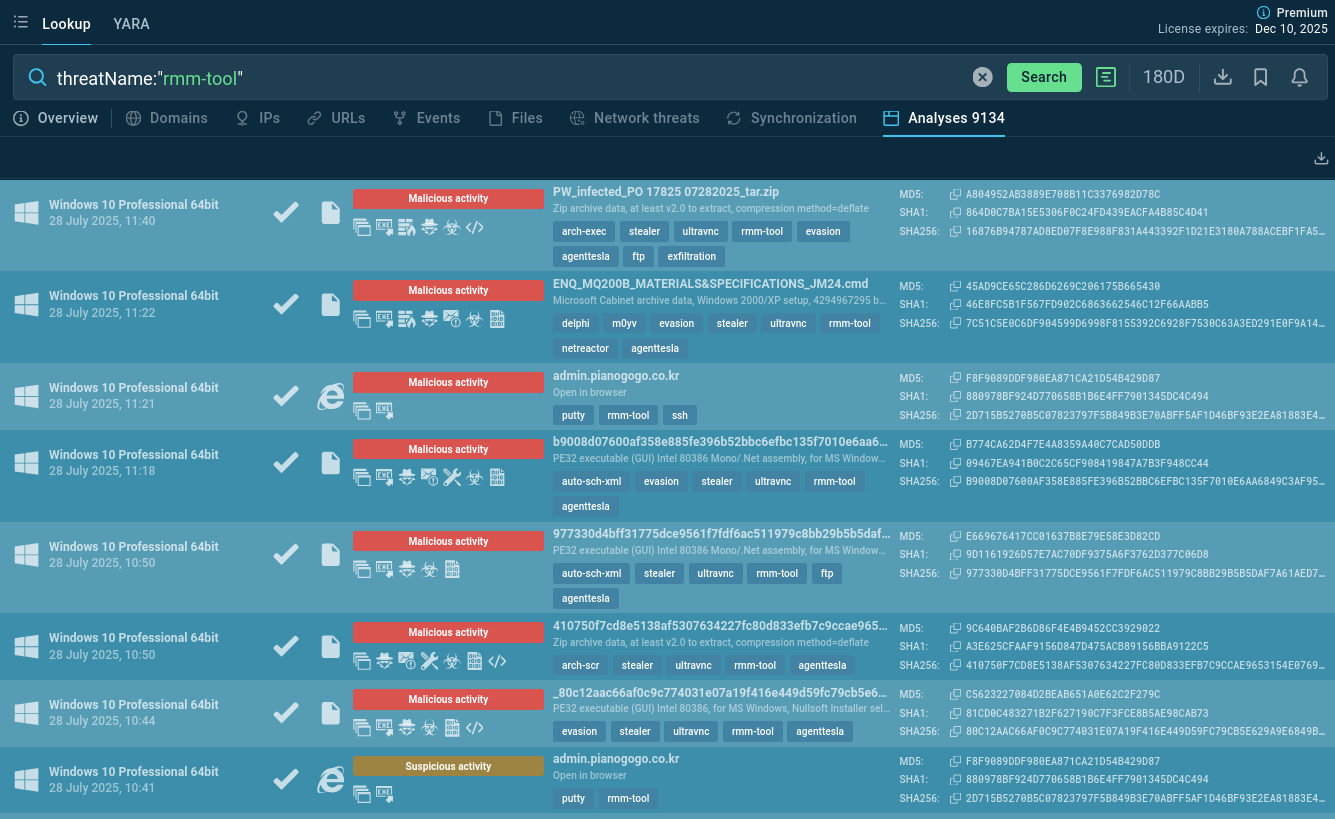The height and width of the screenshot is (819, 1335).
Task: Click the green Search button
Action: [1043, 77]
